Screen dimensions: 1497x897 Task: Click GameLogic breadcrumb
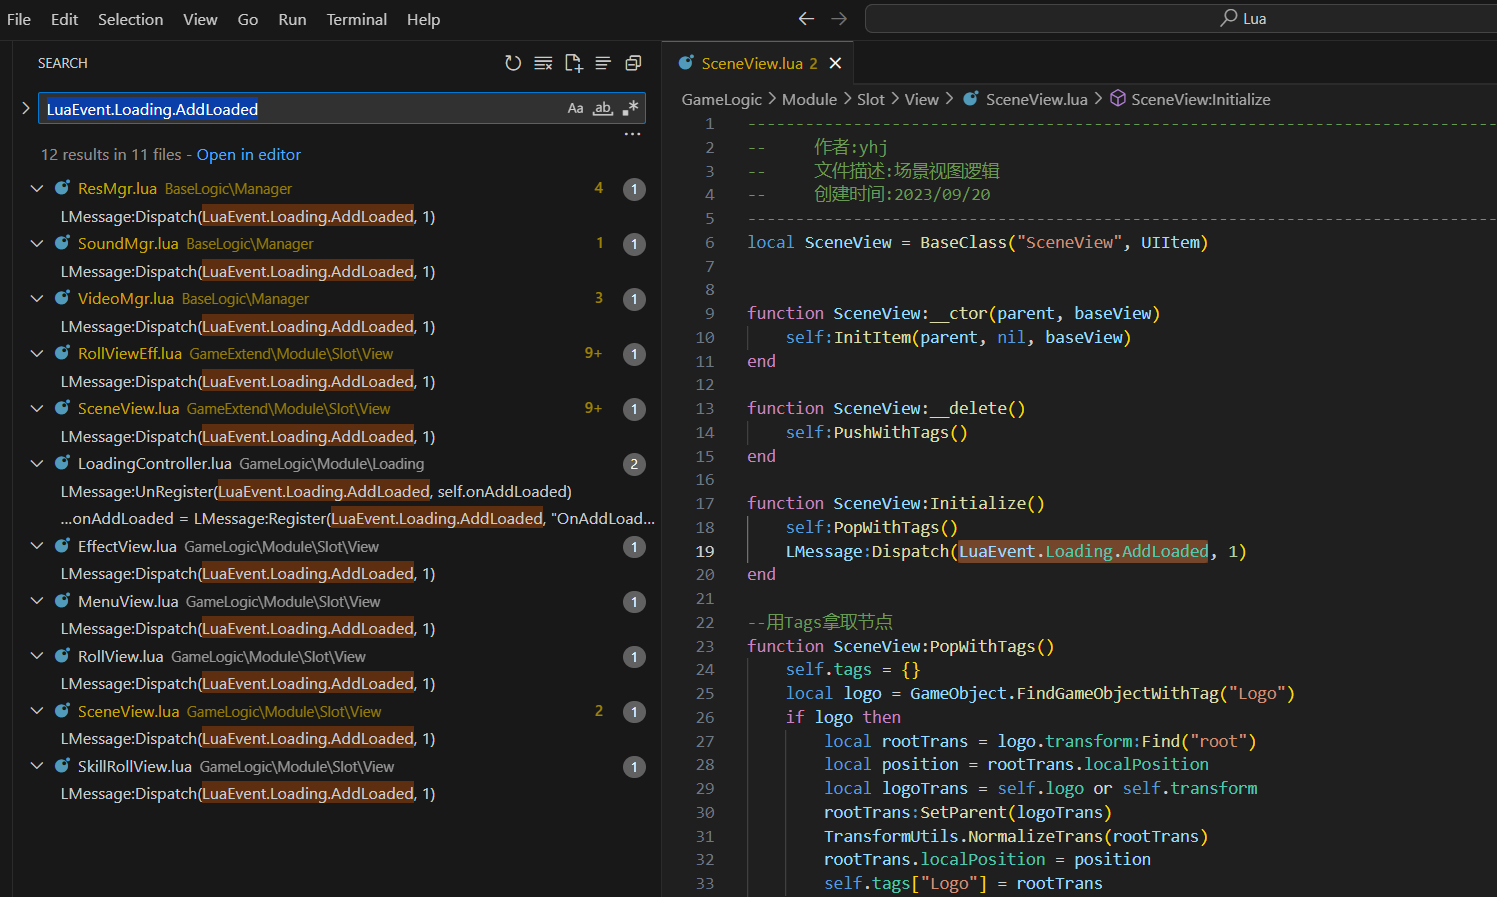coord(721,99)
